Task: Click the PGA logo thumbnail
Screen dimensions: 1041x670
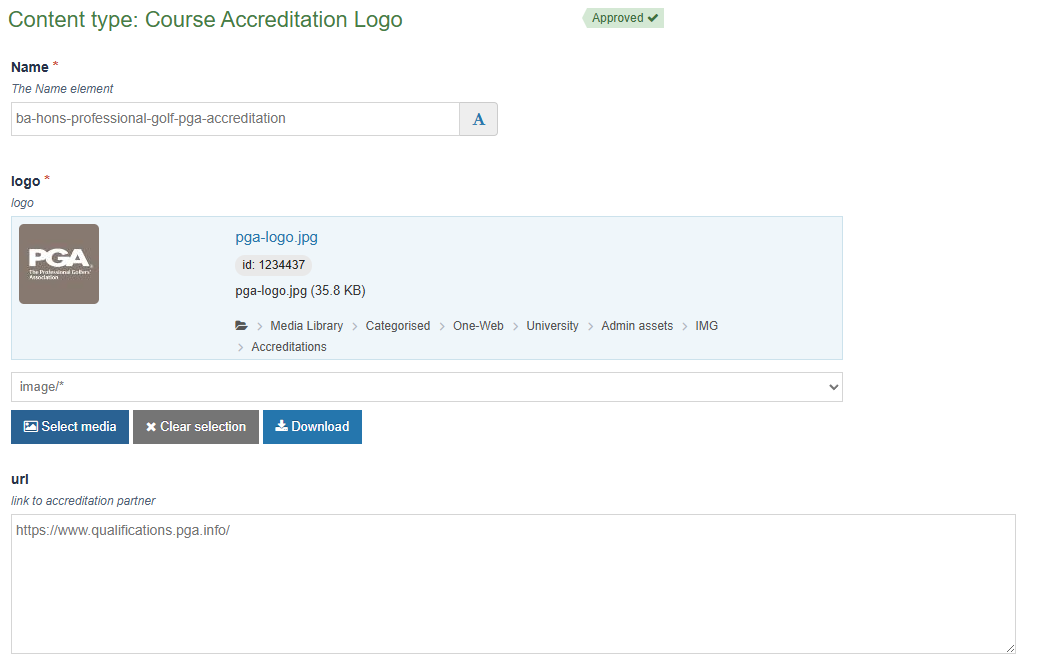Action: tap(59, 264)
